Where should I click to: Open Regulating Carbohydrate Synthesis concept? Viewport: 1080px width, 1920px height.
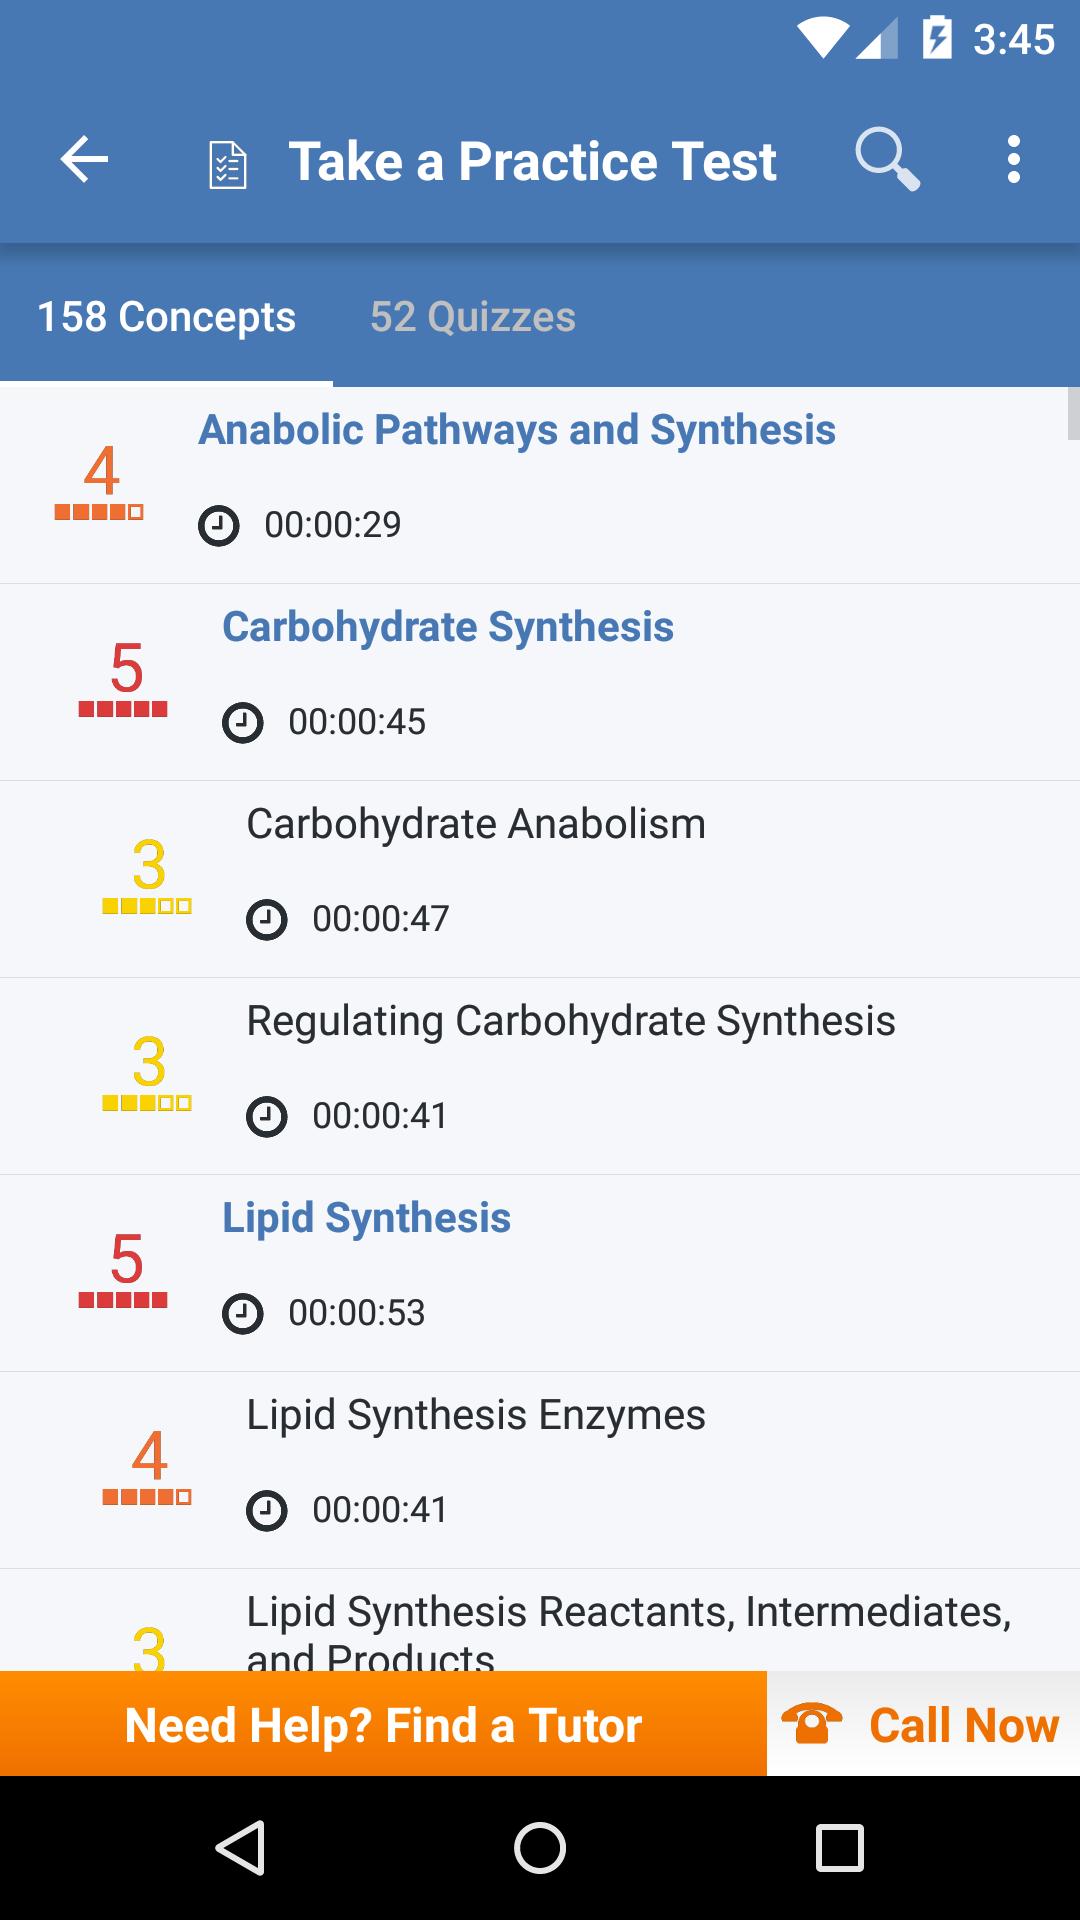[571, 1021]
